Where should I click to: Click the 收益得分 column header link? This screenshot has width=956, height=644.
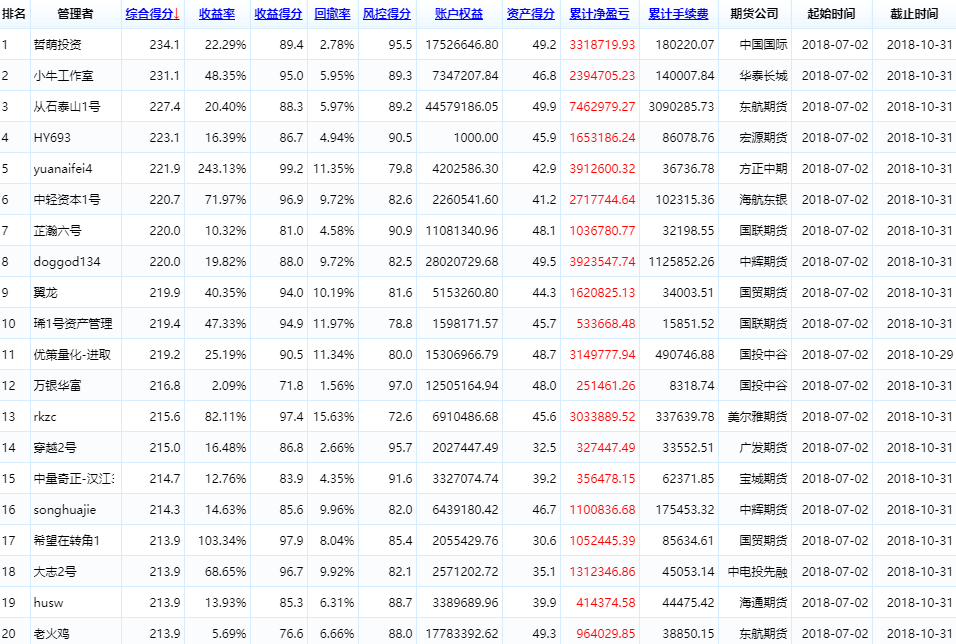point(279,14)
